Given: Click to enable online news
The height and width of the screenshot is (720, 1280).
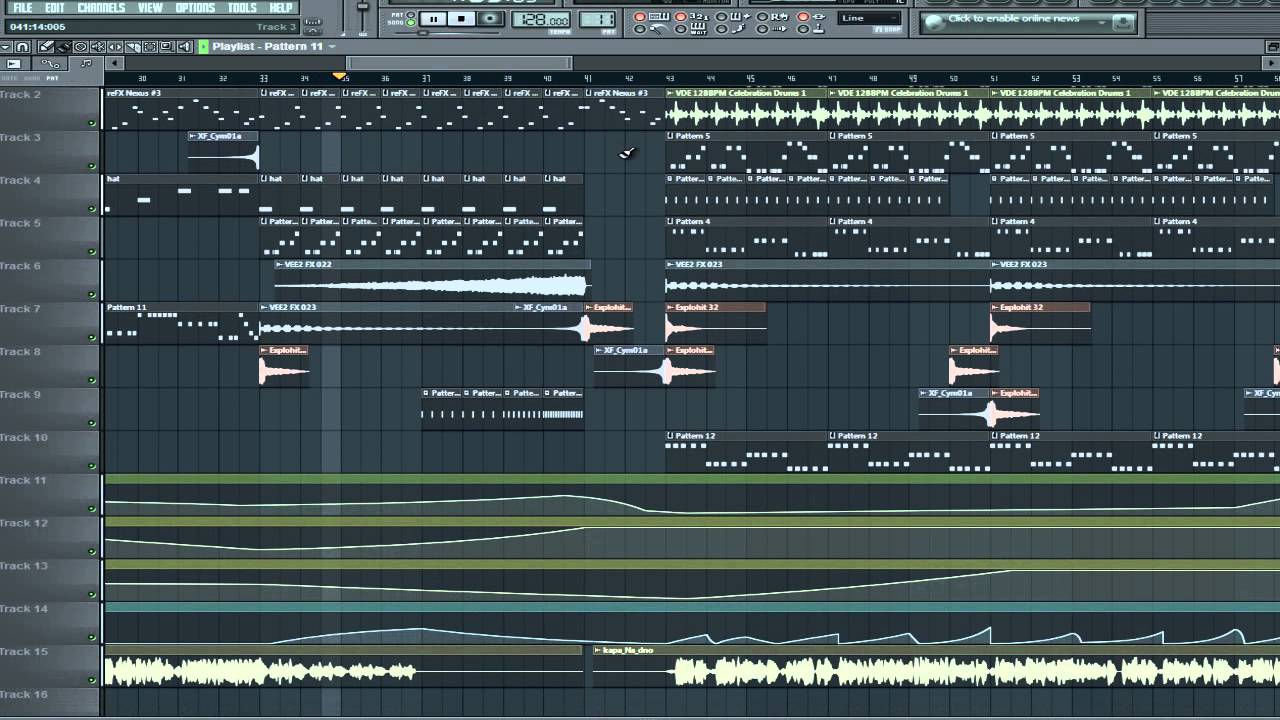Looking at the screenshot, I should click(x=1014, y=18).
